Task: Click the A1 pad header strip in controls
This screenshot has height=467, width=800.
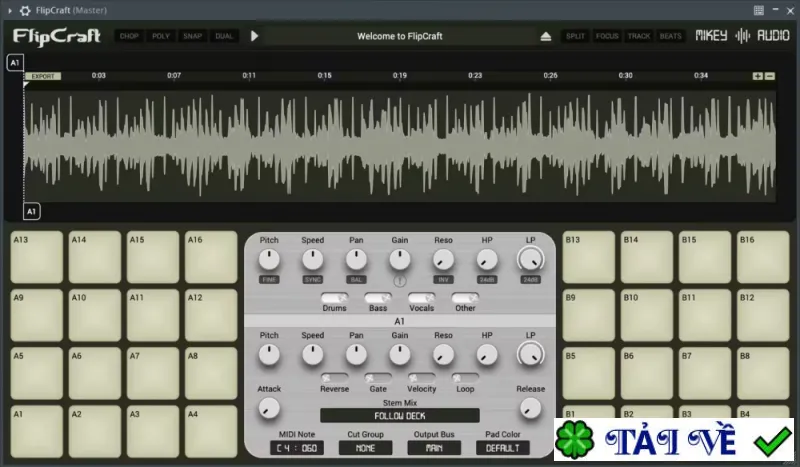Action: [400, 322]
